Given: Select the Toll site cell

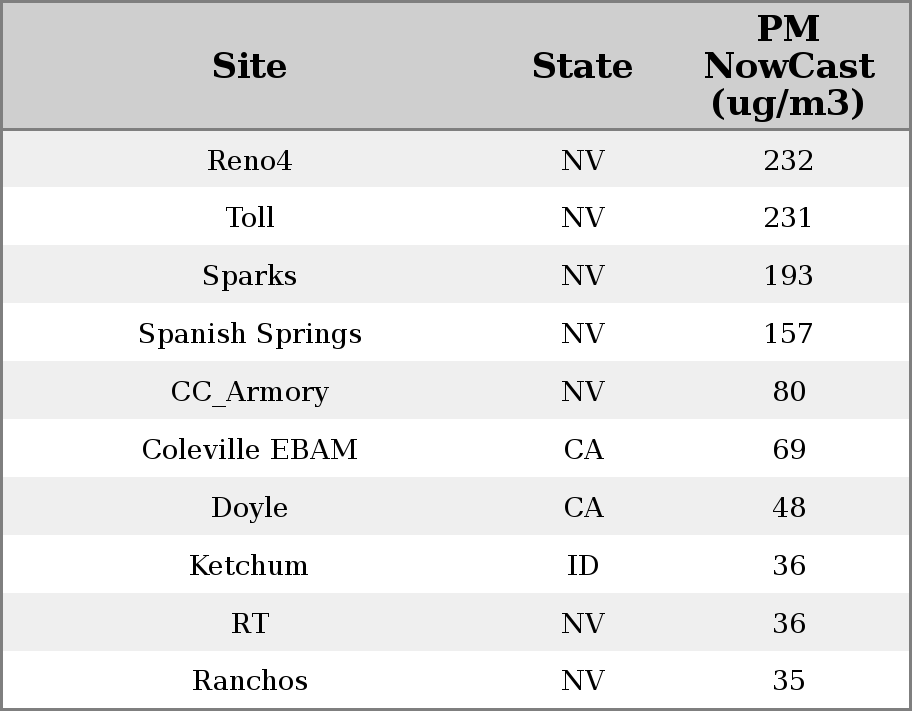Looking at the screenshot, I should (249, 218).
